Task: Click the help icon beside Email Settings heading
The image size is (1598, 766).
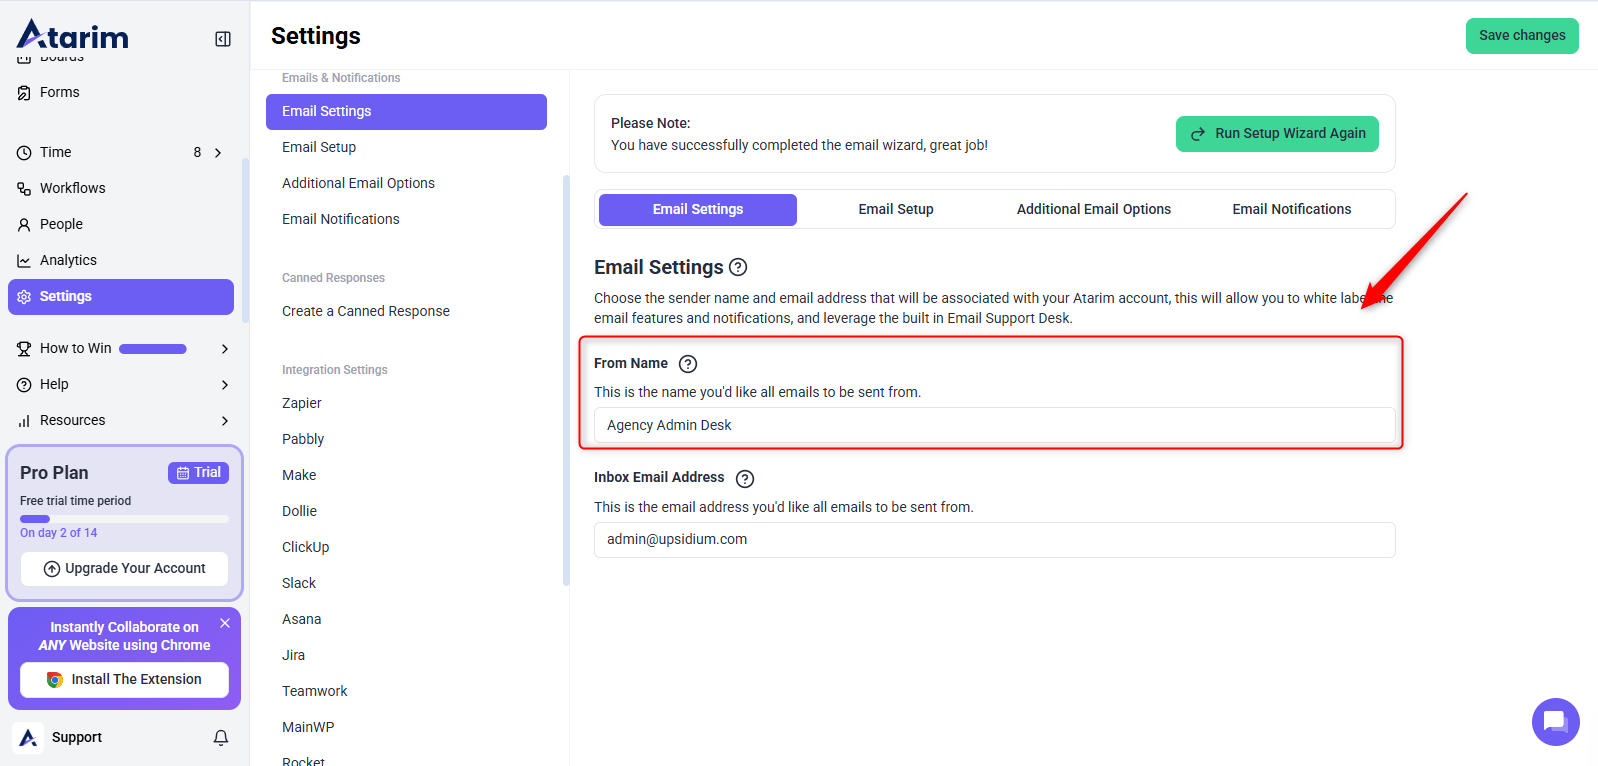Action: coord(738,267)
